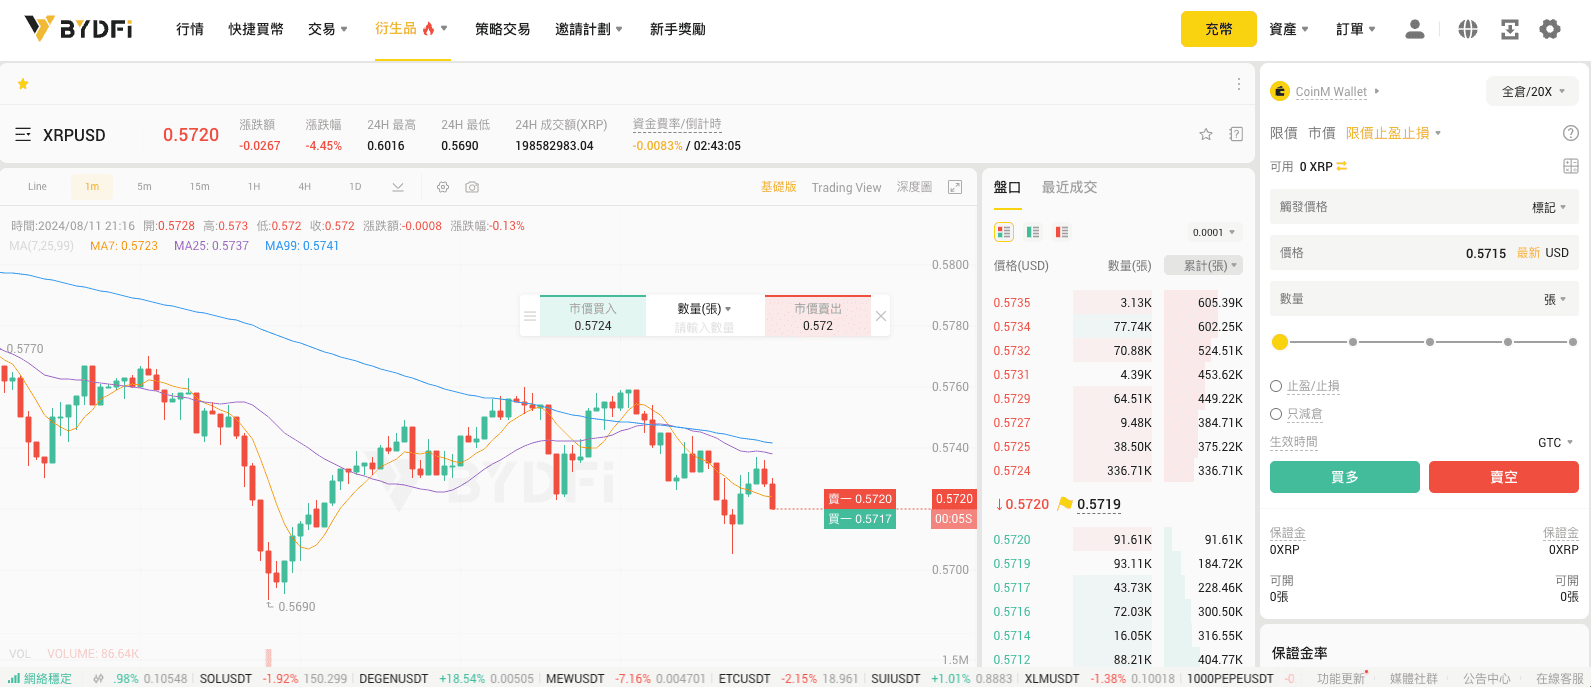Close the quick trade floating widget
The image size is (1591, 687).
[x=880, y=316]
